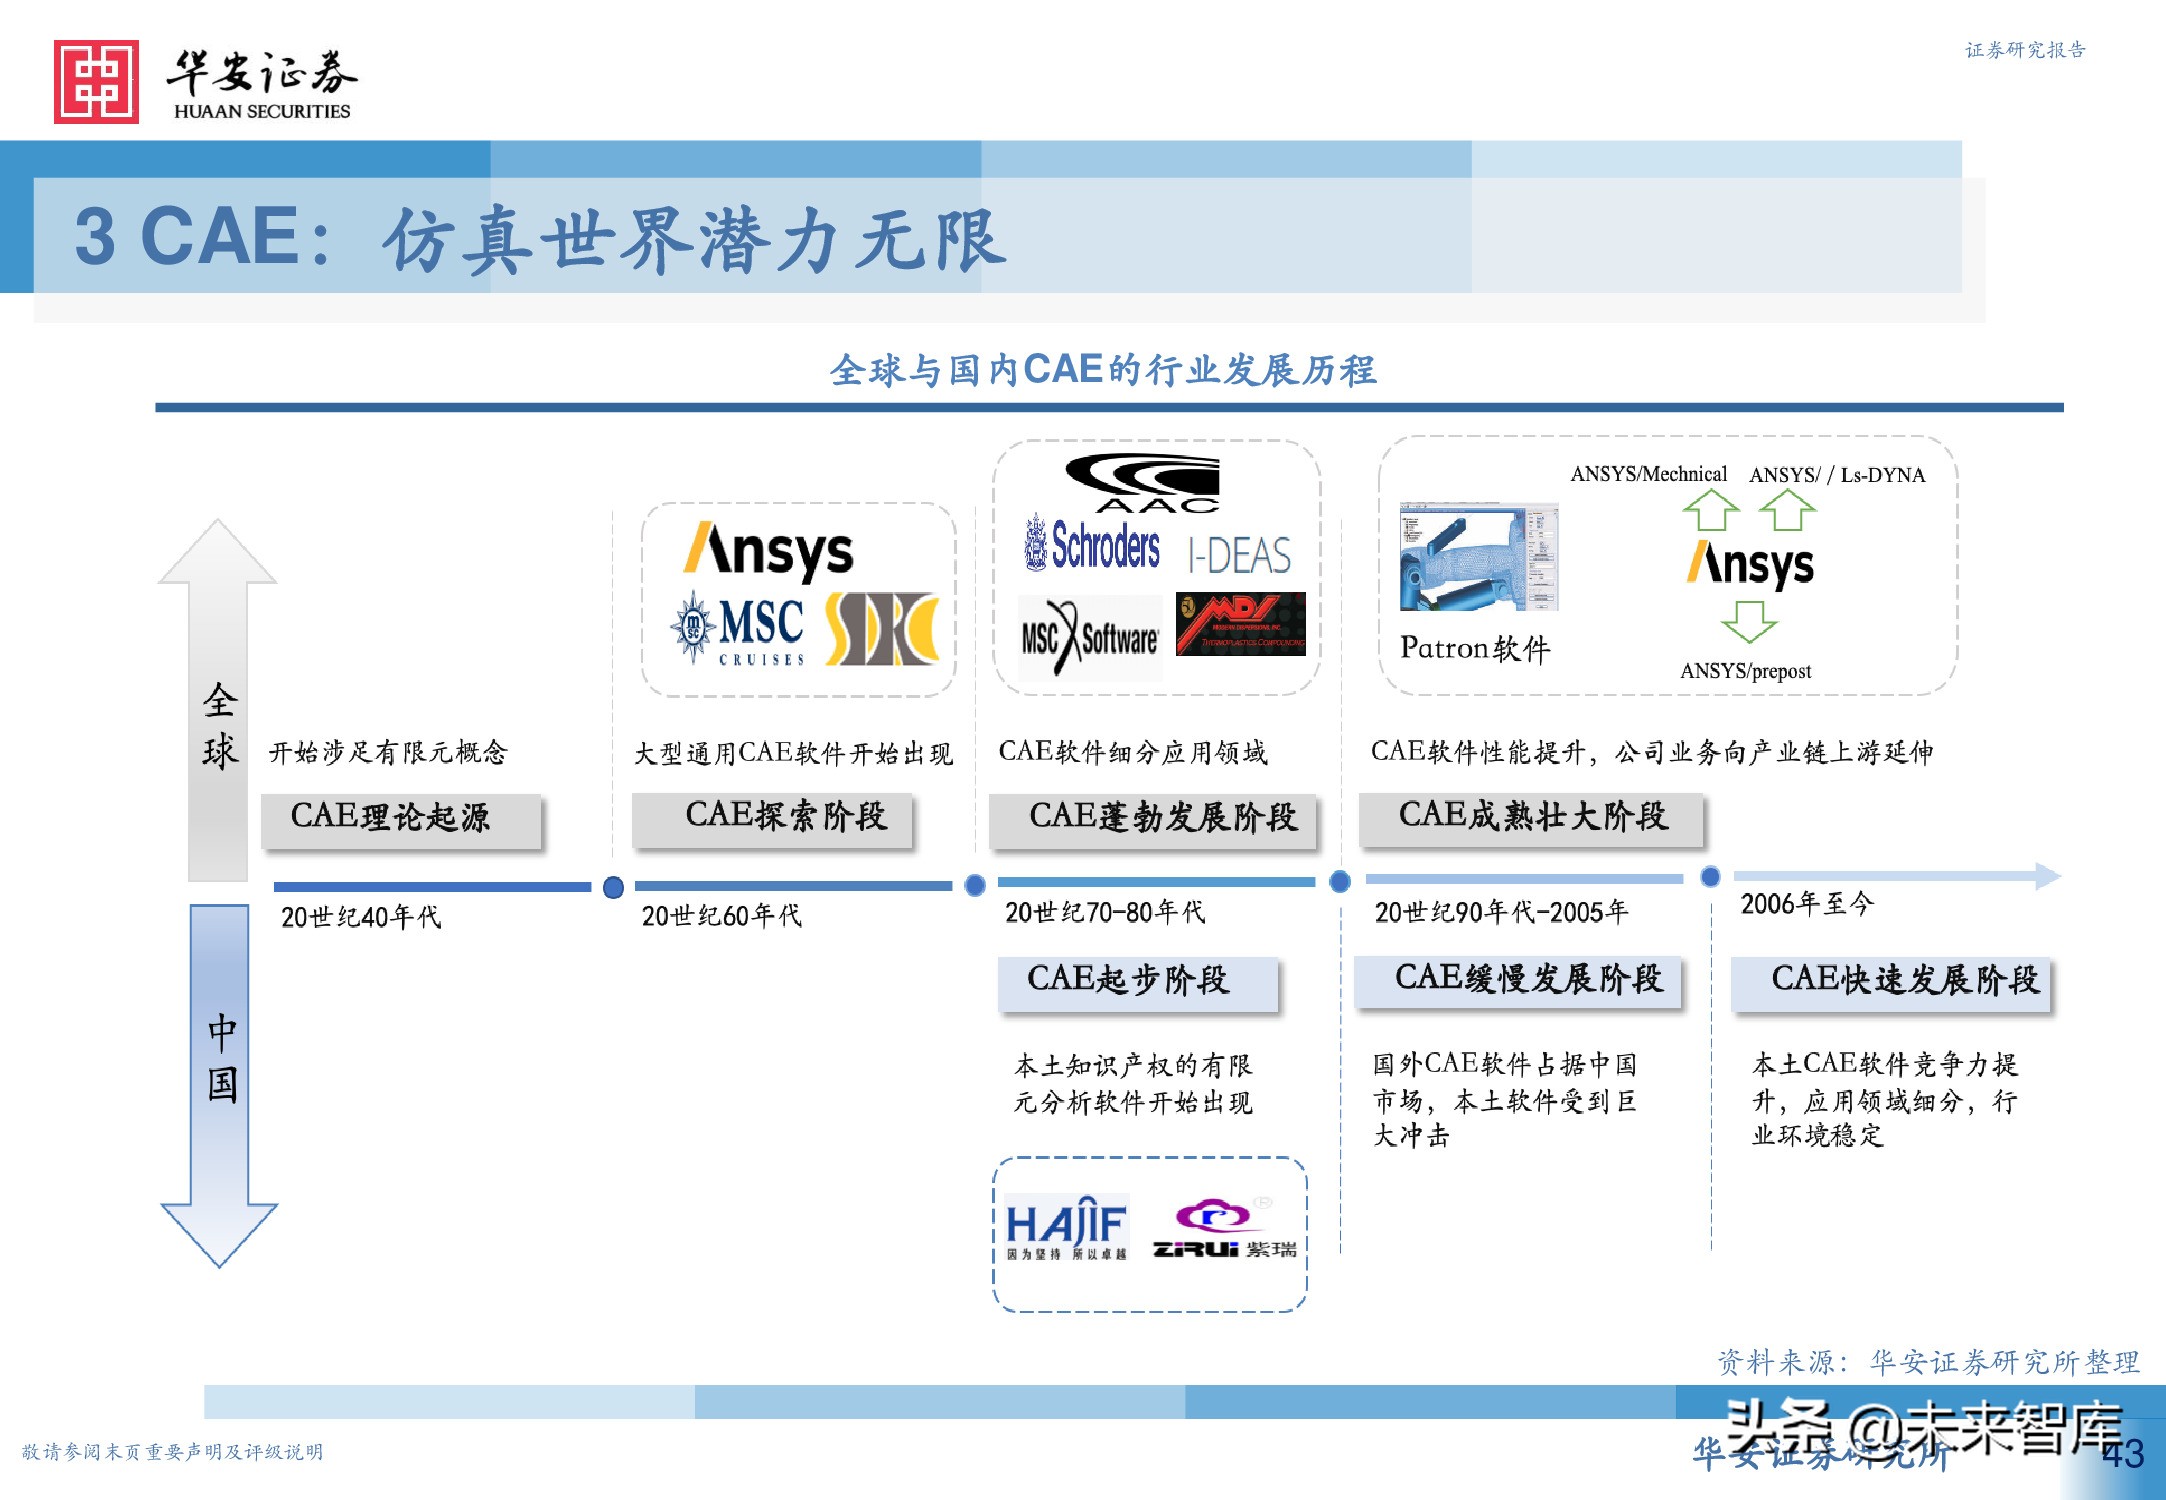Click the Schroders logo
The width and height of the screenshot is (2166, 1500).
coord(1092,545)
